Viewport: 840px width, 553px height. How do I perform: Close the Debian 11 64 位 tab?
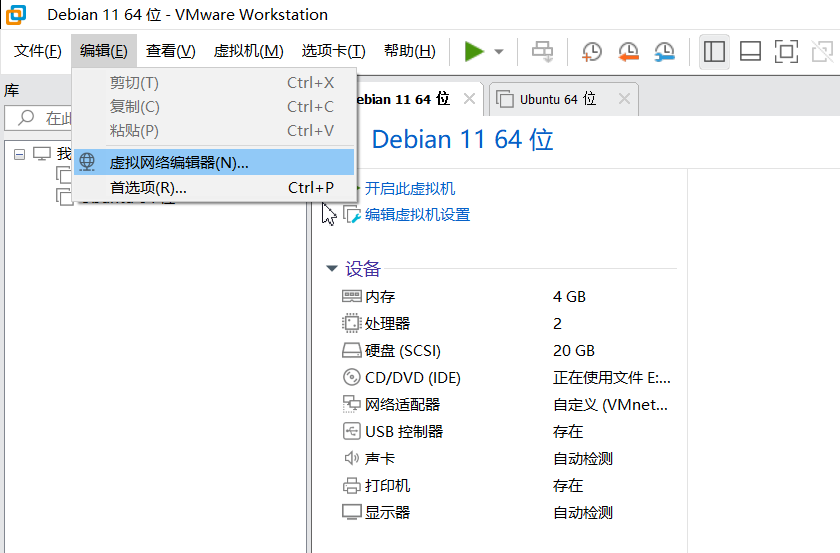469,99
